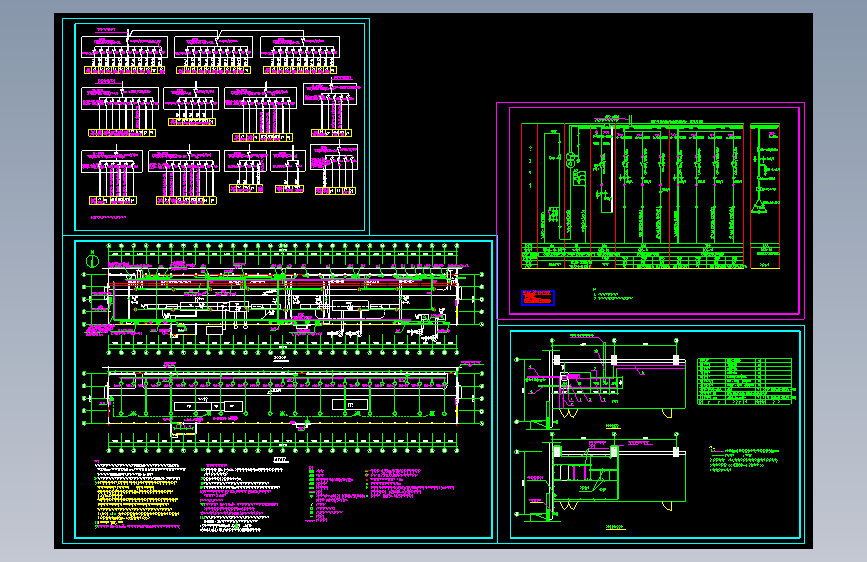The width and height of the screenshot is (867, 562).
Task: Click the north arrow circle symbol on floor plan
Action: point(93,260)
